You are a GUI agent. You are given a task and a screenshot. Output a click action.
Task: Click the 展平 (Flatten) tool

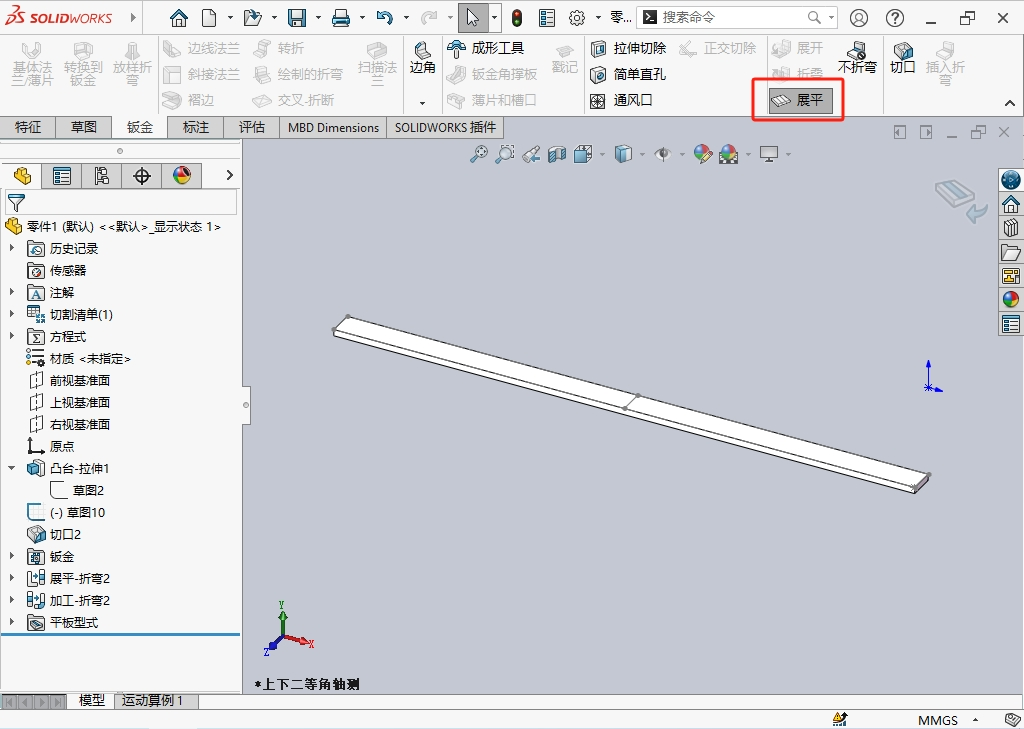point(800,100)
